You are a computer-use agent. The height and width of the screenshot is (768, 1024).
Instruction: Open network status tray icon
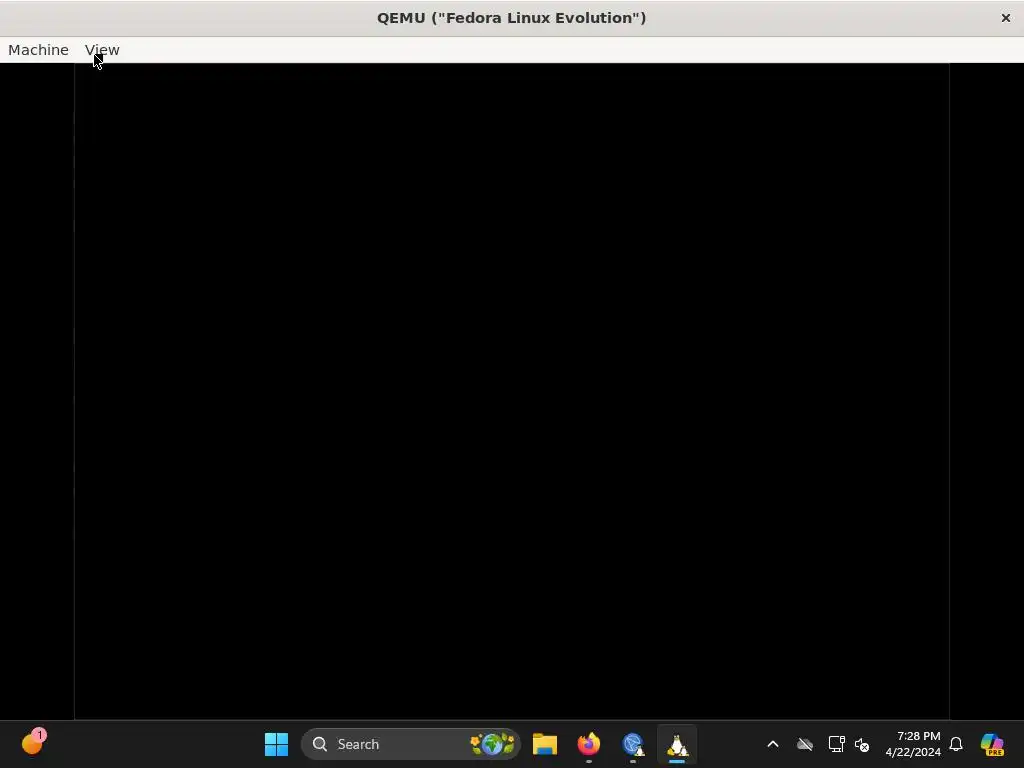click(837, 744)
